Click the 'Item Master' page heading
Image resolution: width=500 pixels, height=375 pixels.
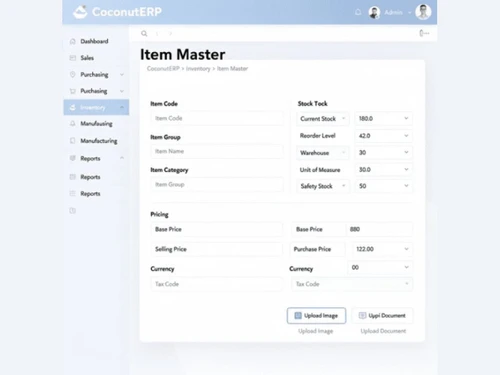pyautogui.click(x=183, y=54)
